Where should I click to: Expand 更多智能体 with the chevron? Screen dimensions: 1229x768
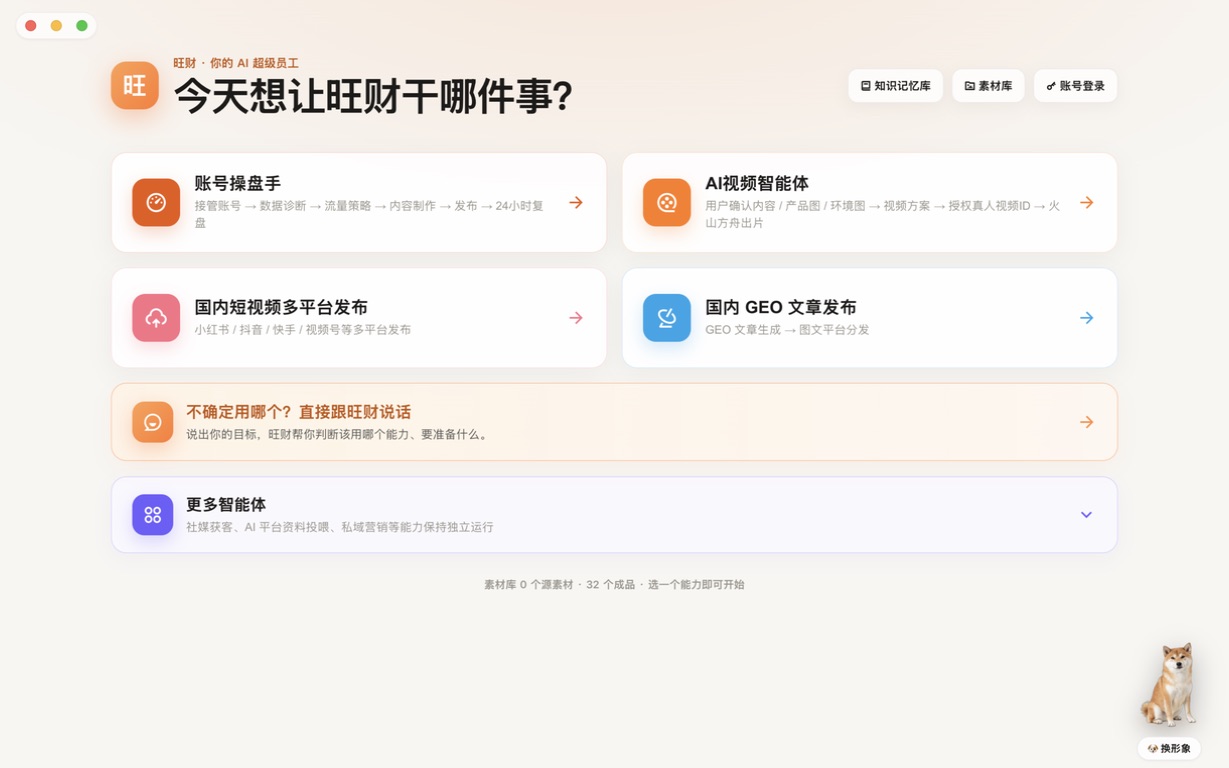1086,515
